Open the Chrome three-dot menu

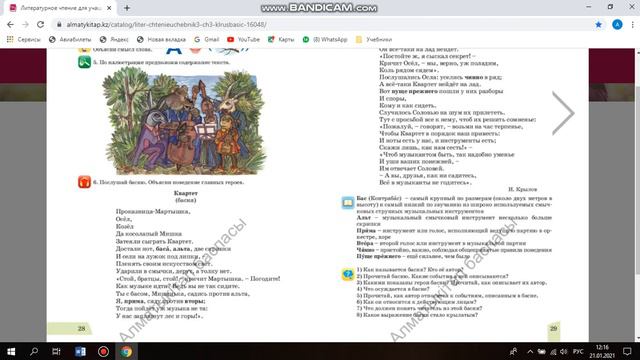(x=633, y=24)
